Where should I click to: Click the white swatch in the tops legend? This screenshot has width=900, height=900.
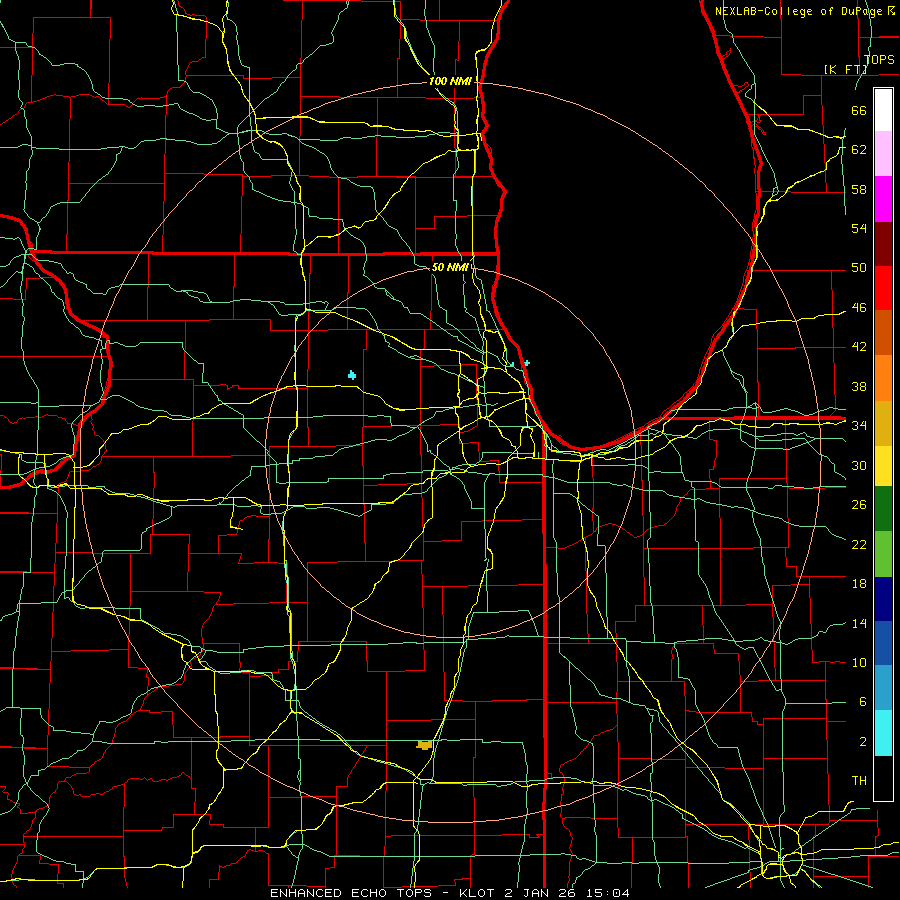click(883, 110)
